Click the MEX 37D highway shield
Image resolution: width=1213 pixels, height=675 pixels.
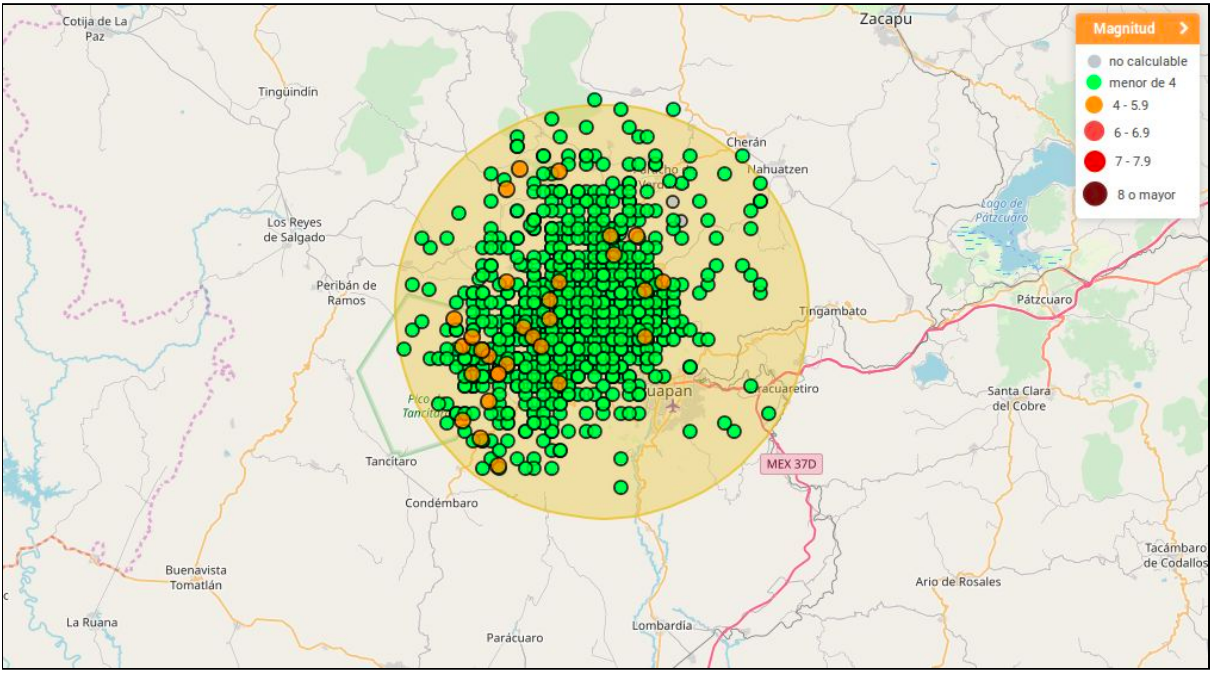(x=790, y=464)
